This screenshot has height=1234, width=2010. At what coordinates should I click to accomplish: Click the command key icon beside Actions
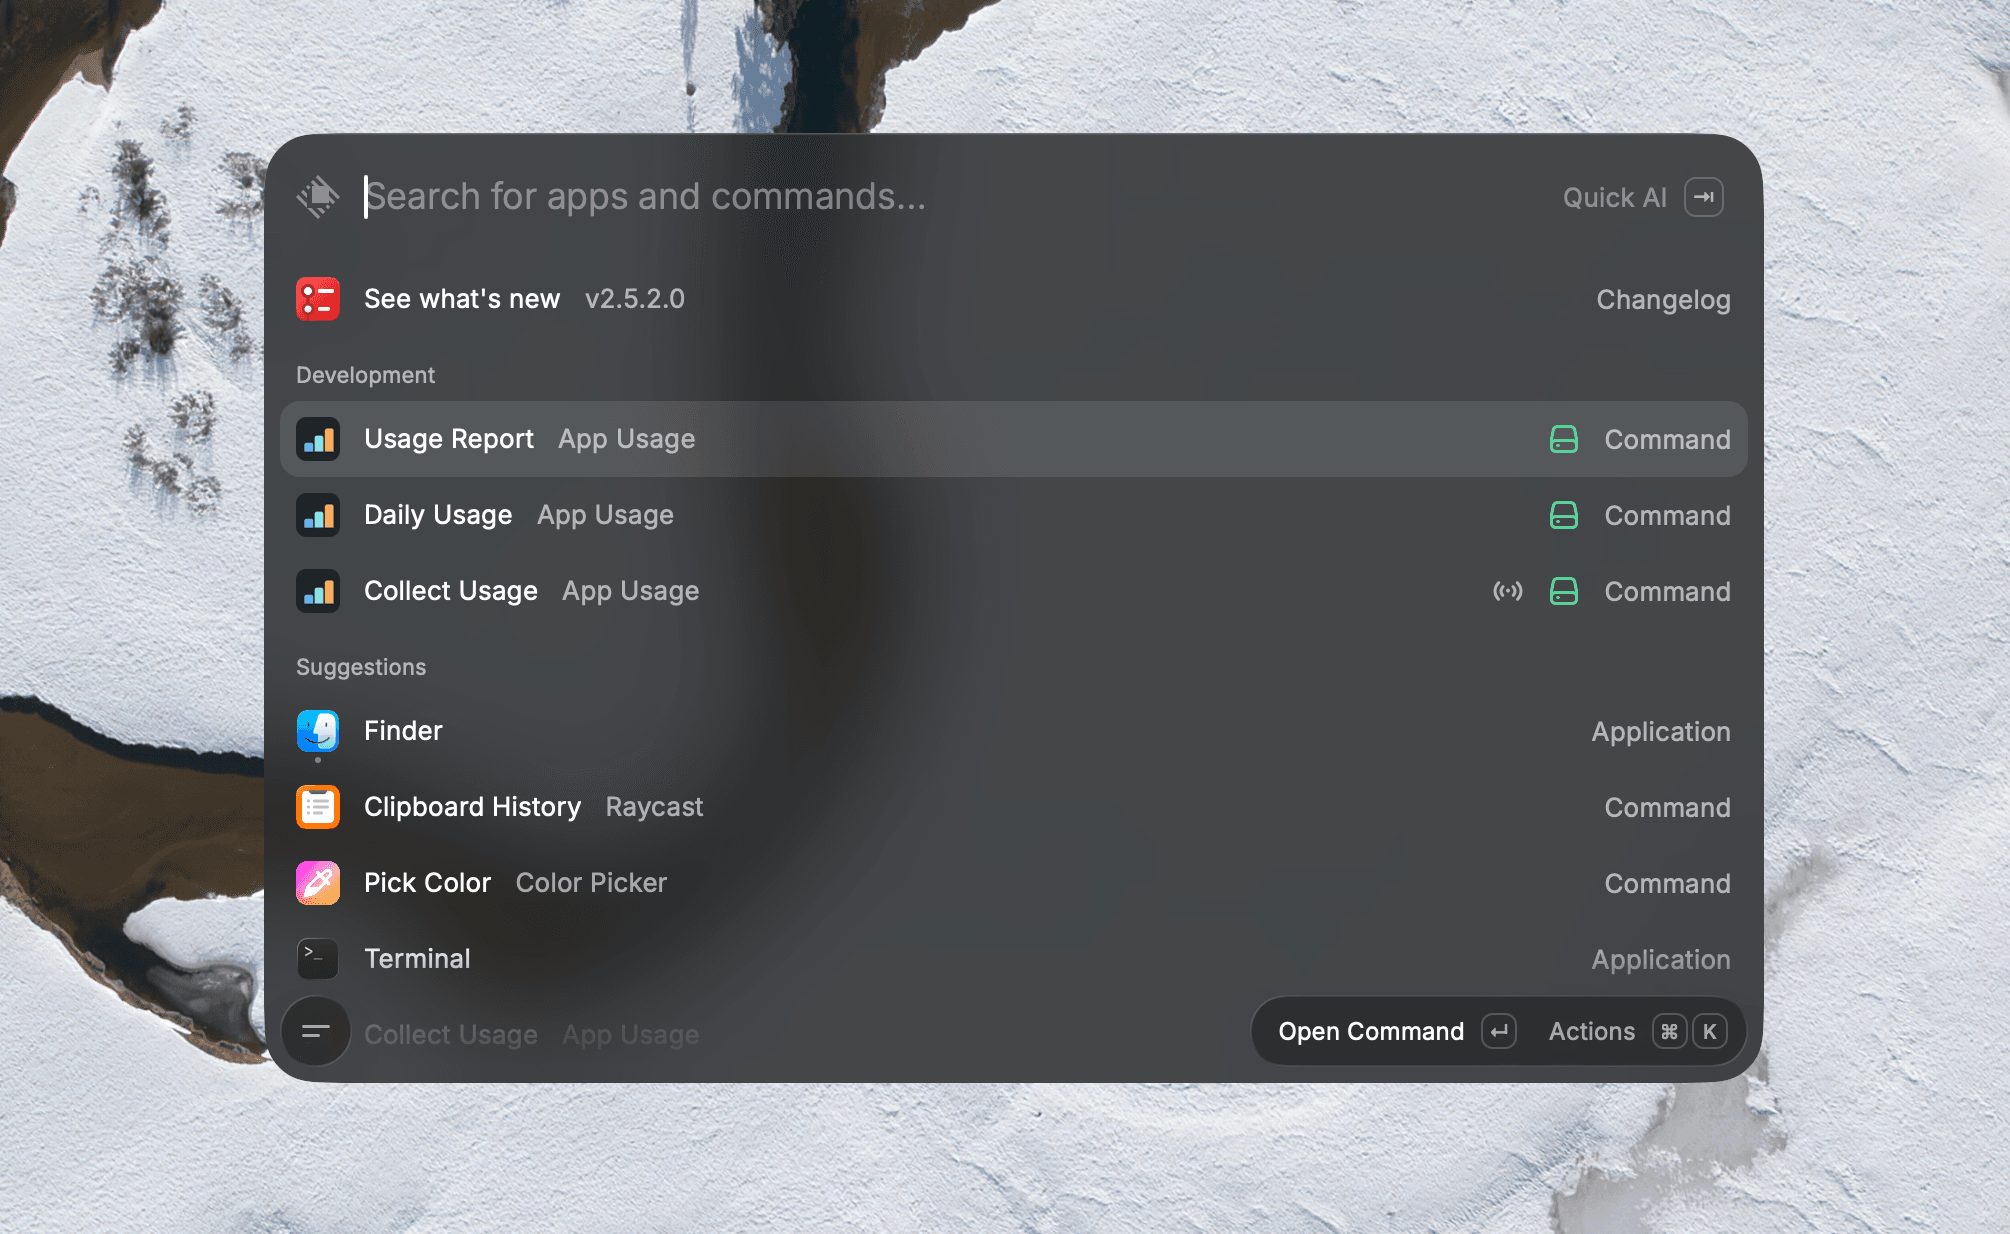1669,1031
